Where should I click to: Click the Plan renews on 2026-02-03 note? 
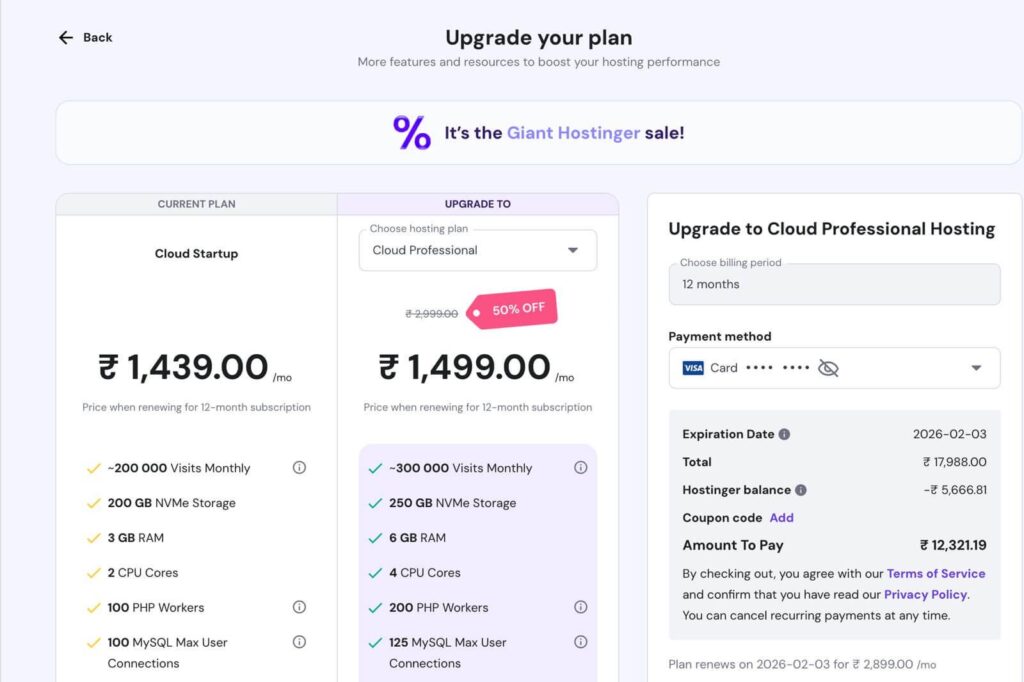802,664
